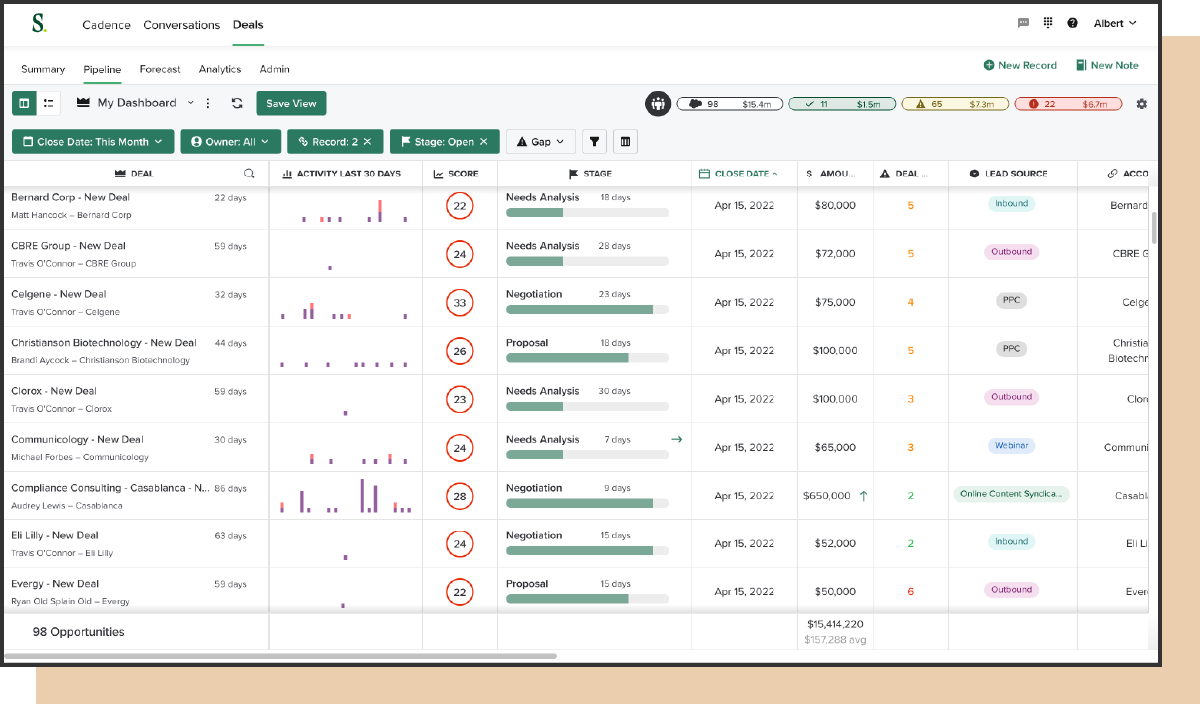This screenshot has width=1200, height=704.
Task: Open pipeline view settings gear
Action: click(x=1141, y=103)
